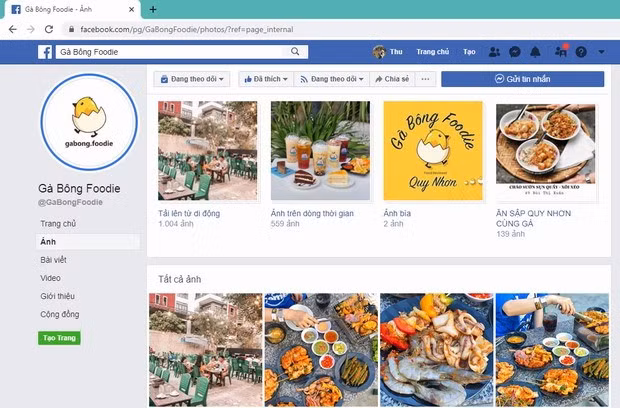
Task: Open the first Đang theo dõi dropdown
Action: (x=192, y=79)
